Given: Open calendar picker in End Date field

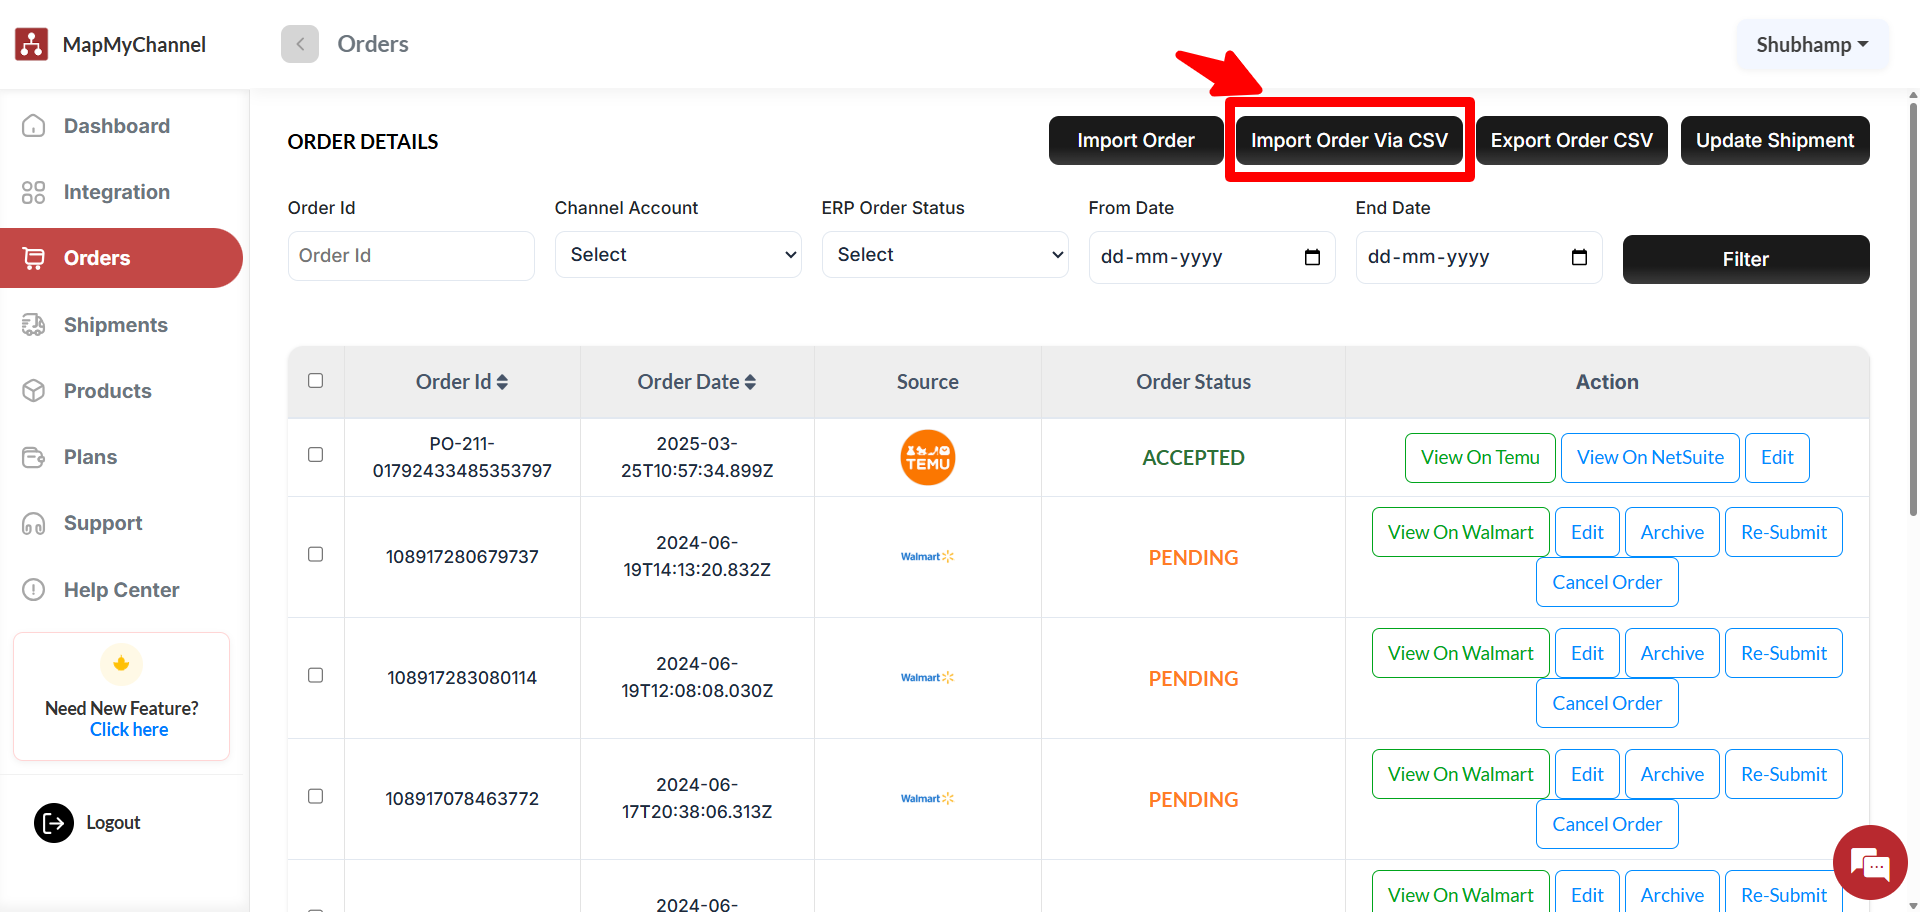Looking at the screenshot, I should click(x=1579, y=258).
